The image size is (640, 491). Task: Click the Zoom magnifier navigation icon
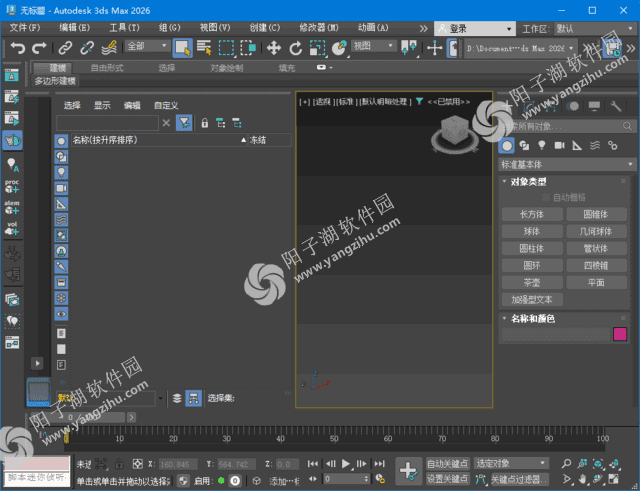pos(566,464)
